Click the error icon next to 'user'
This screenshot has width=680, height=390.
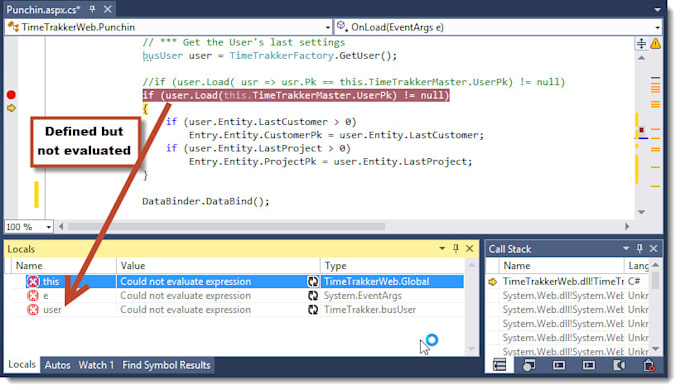pos(33,310)
